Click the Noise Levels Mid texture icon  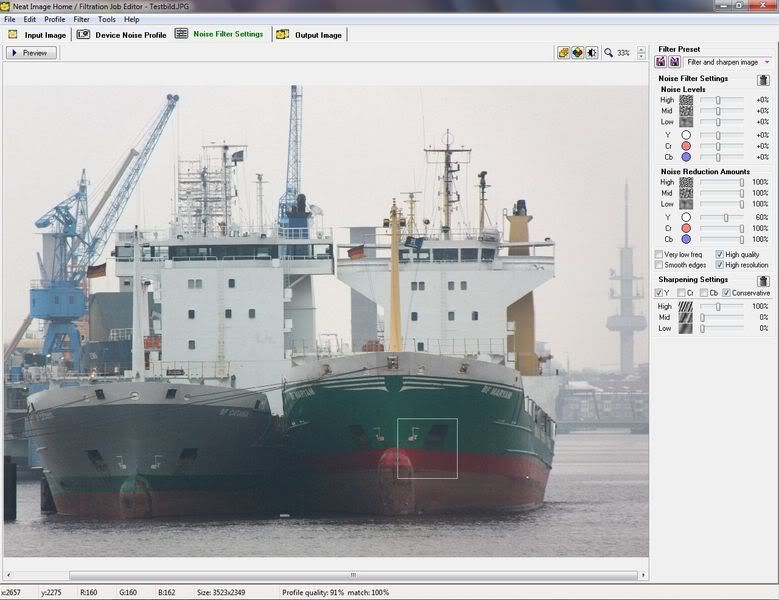point(686,111)
